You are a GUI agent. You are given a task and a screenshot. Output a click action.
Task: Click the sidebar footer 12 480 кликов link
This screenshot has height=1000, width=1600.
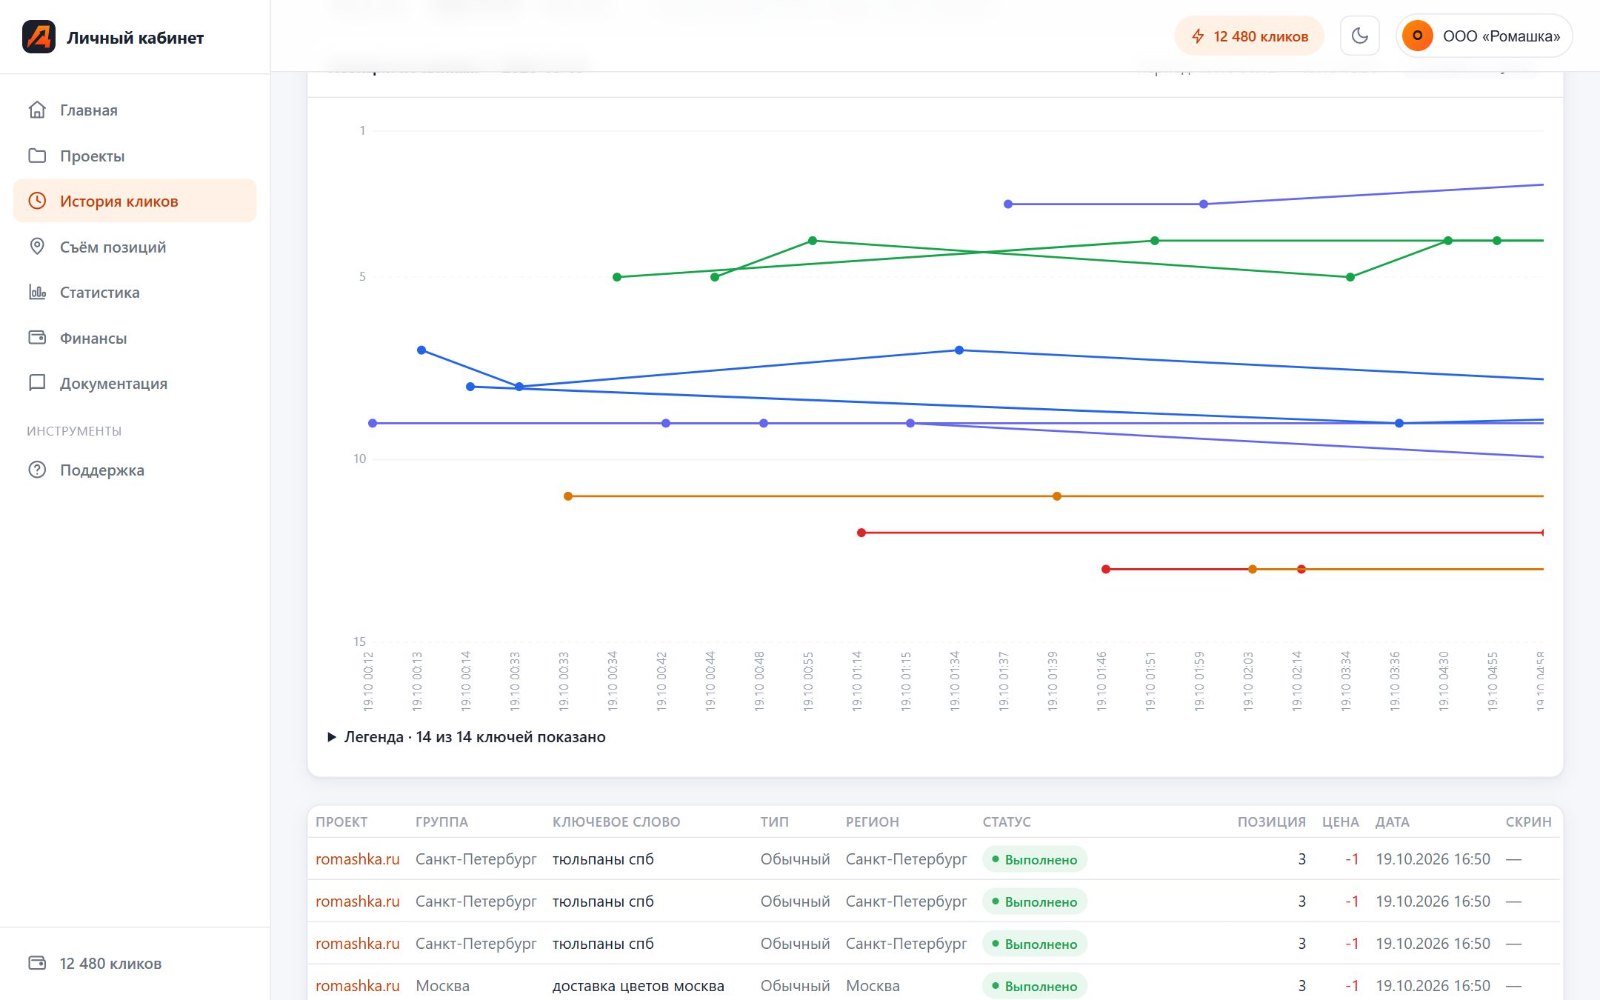(x=135, y=963)
